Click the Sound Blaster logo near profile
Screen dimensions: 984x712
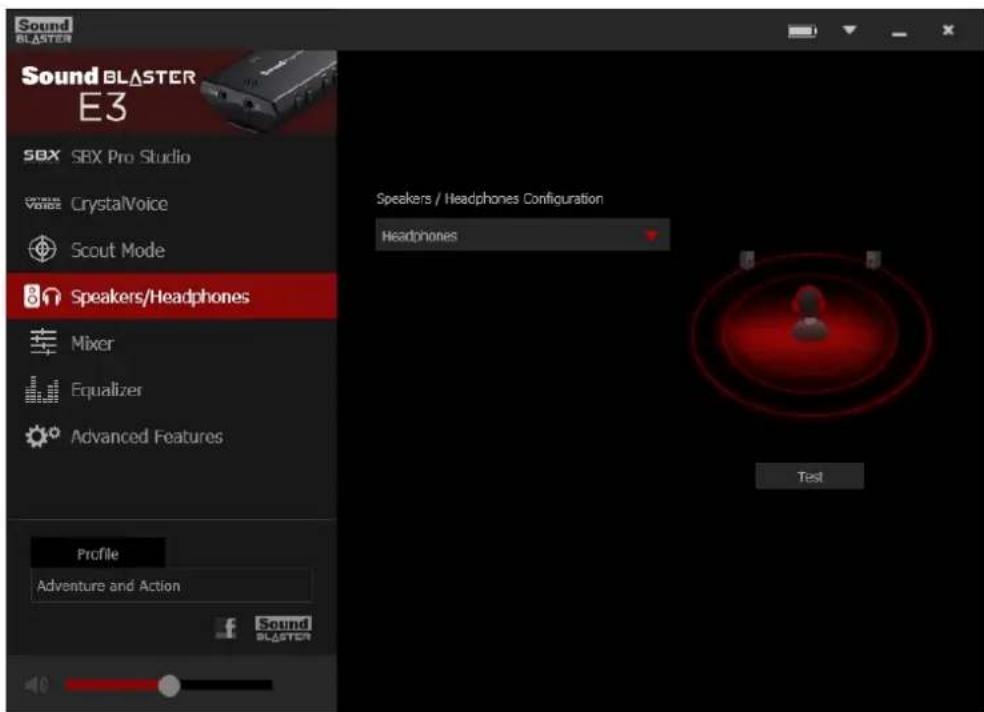click(283, 628)
